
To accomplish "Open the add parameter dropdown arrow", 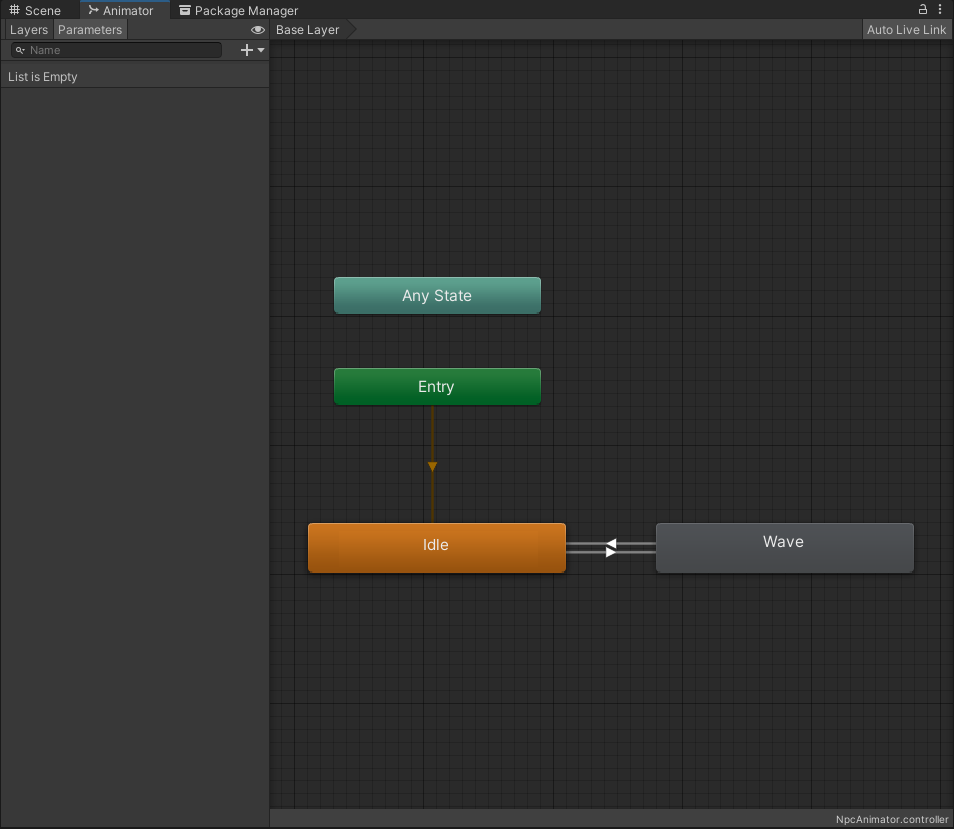I will coord(261,50).
